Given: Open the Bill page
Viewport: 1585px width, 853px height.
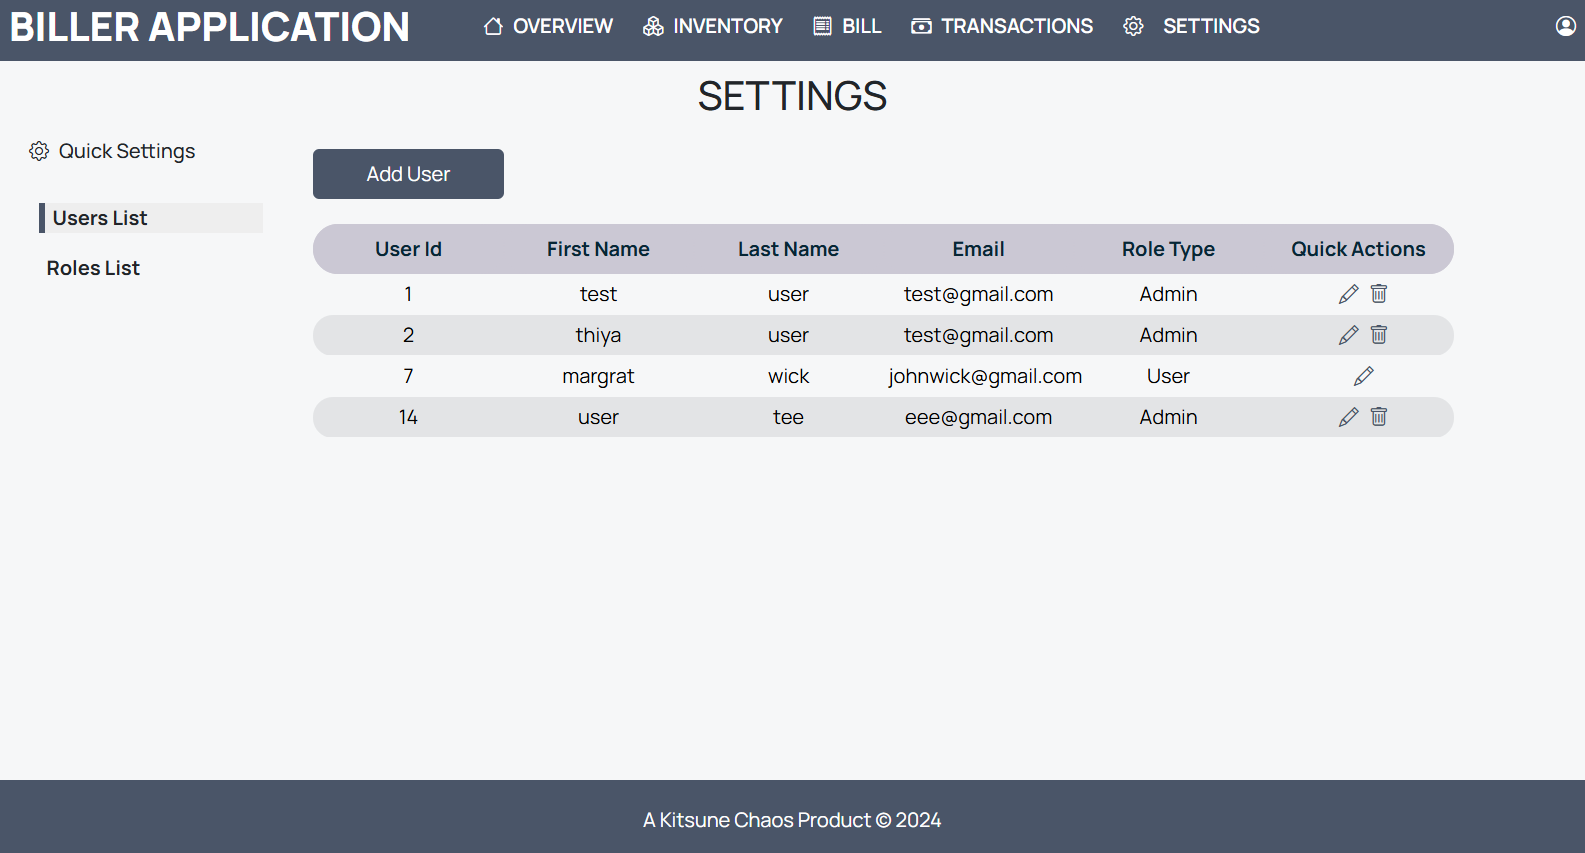Looking at the screenshot, I should coord(848,26).
